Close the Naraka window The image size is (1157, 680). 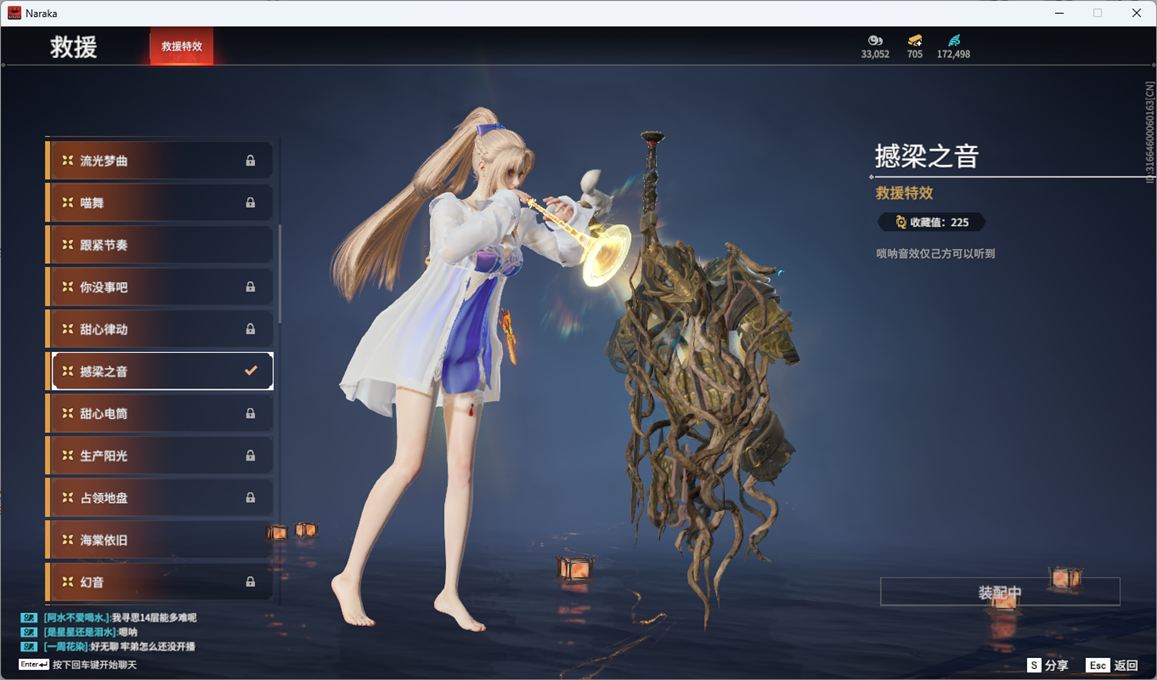1136,13
